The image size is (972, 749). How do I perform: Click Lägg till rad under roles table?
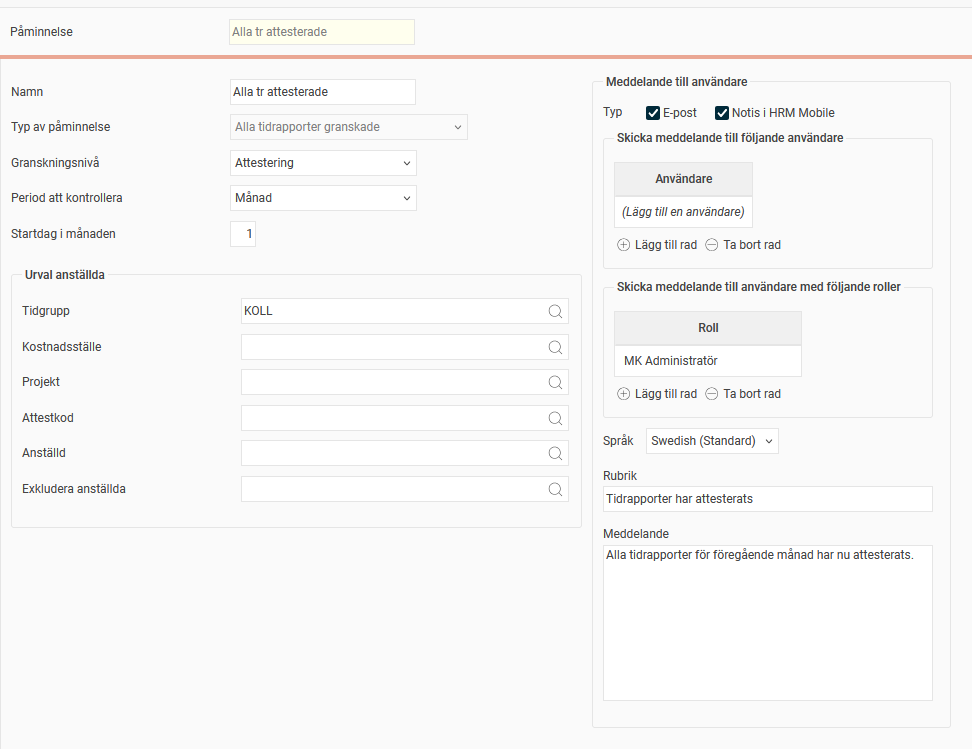(665, 394)
